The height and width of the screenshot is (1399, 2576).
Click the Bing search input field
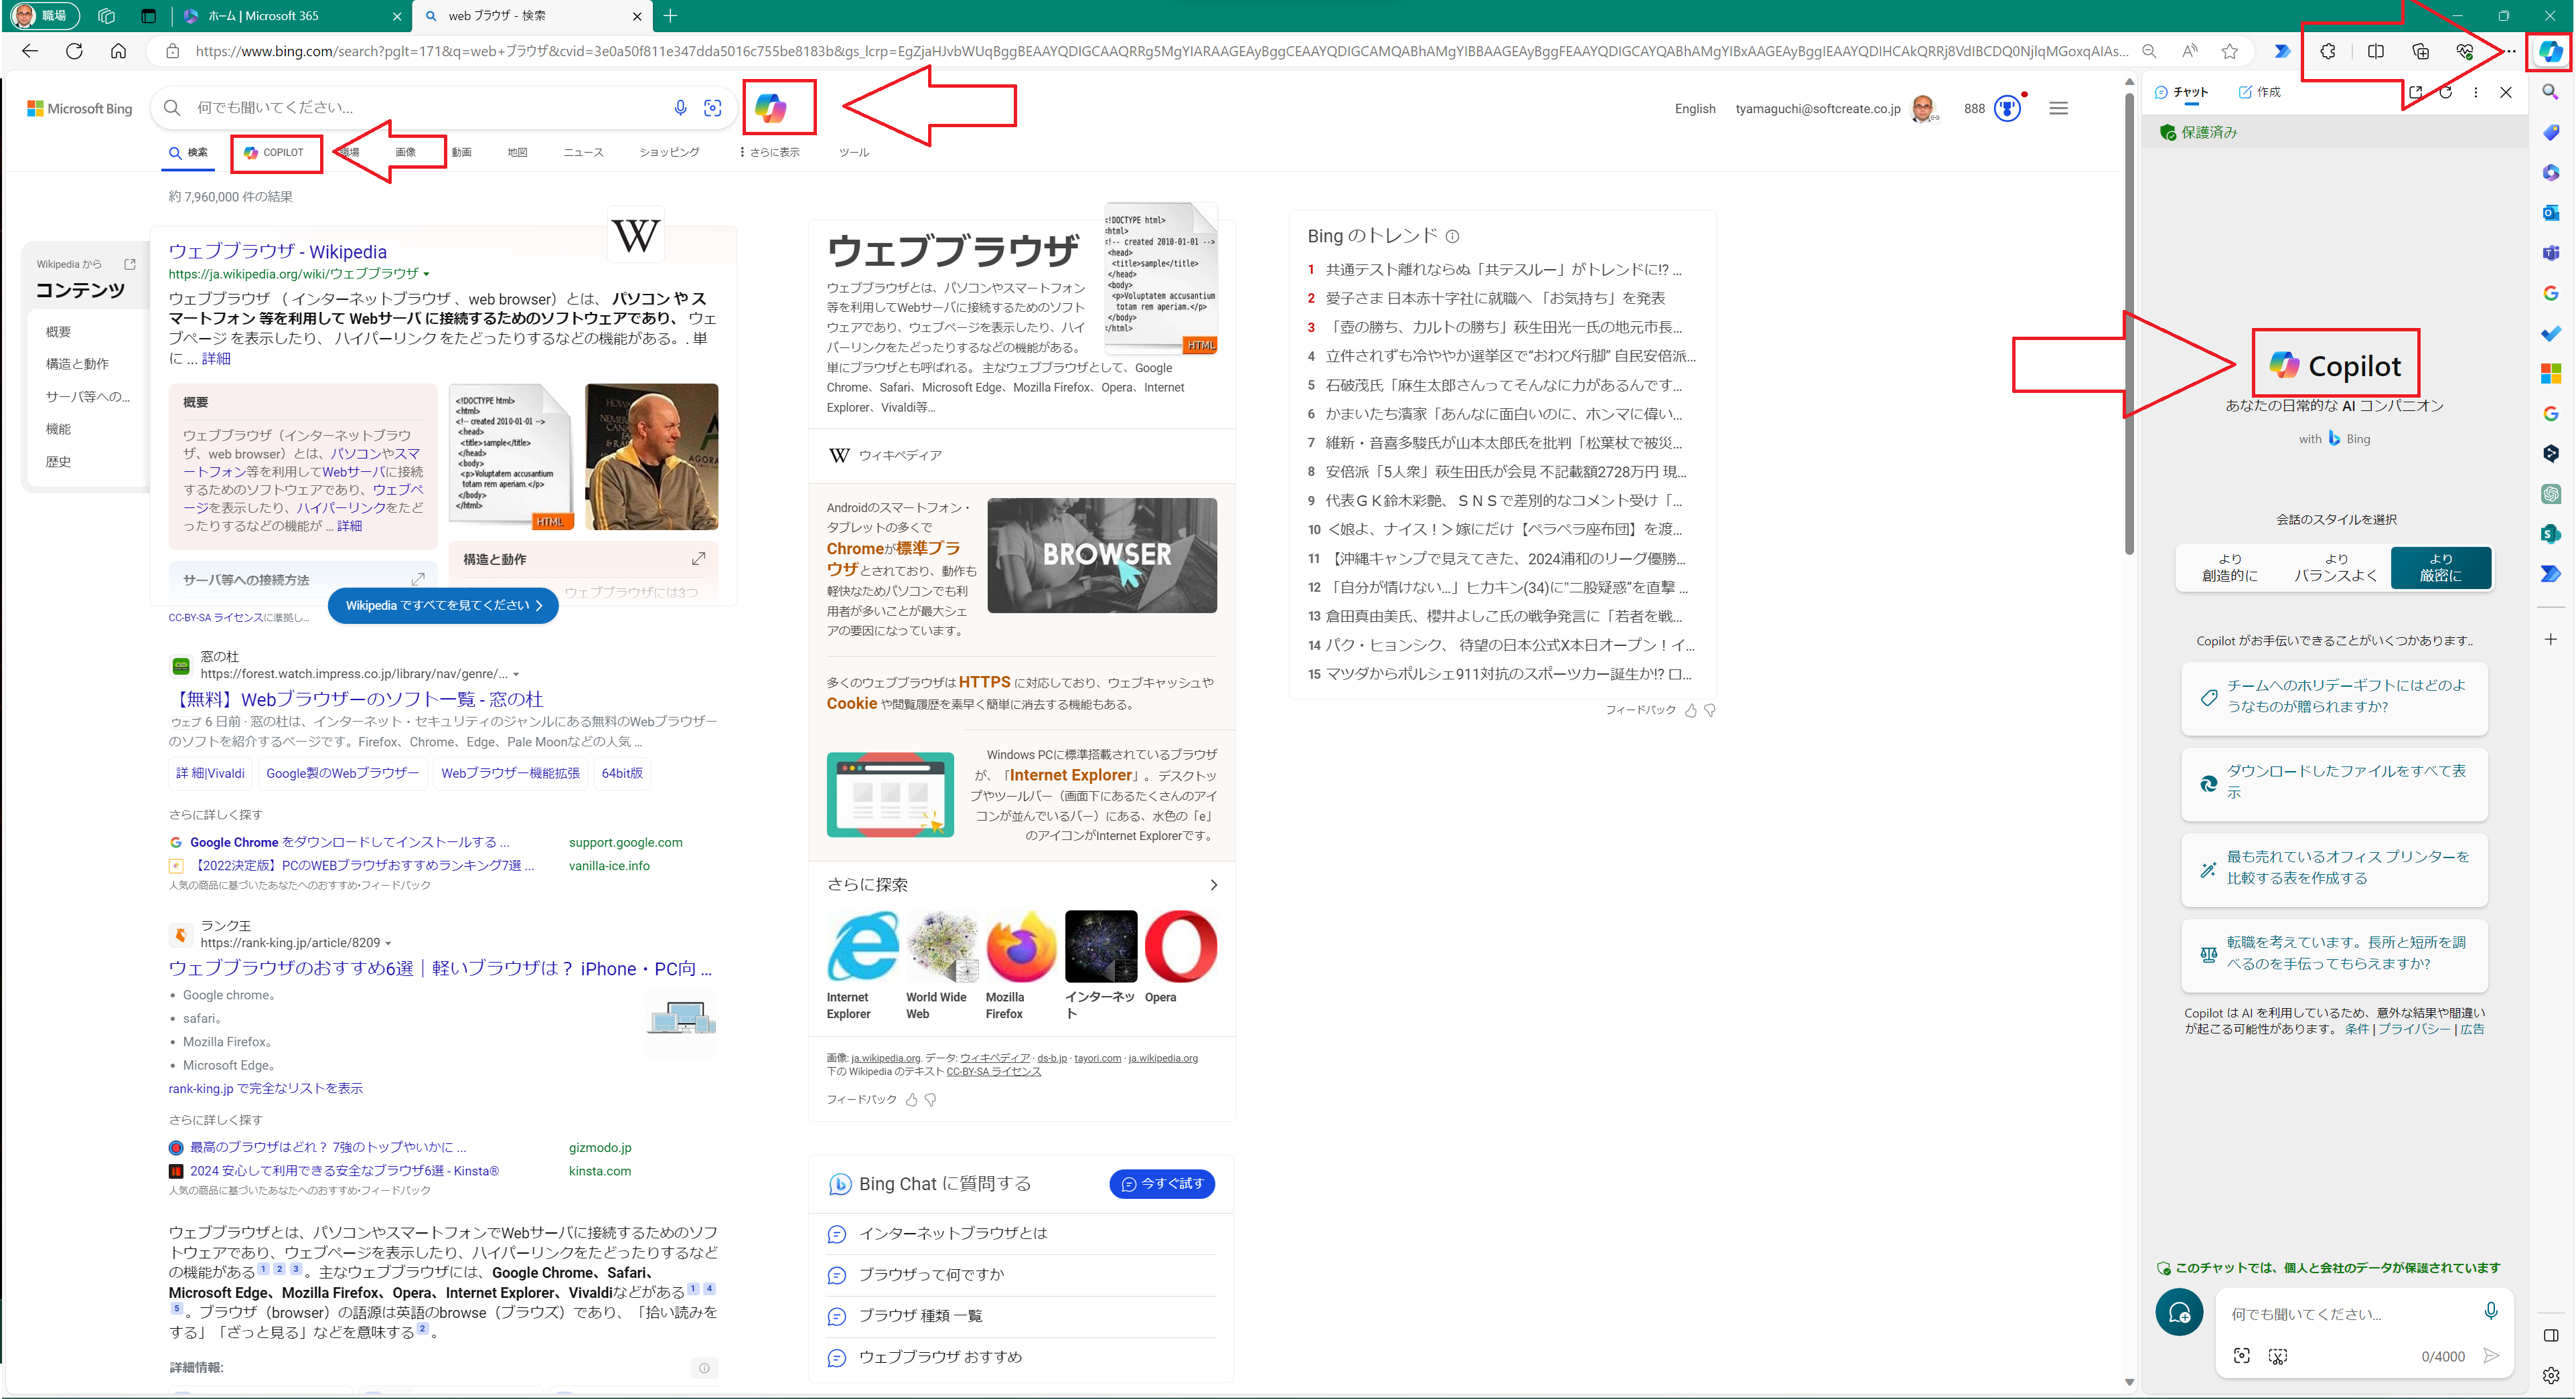(425, 107)
